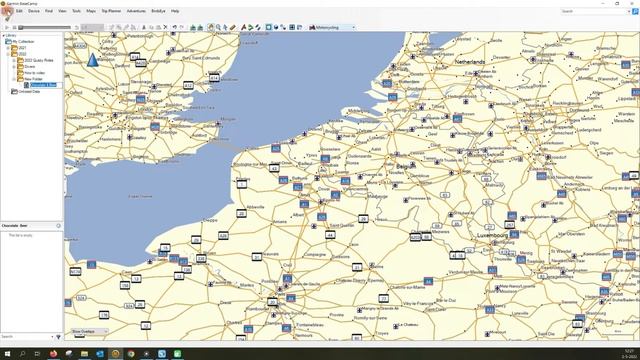Image resolution: width=640 pixels, height=360 pixels.
Task: Click the Netherlands label on the map
Action: pyautogui.click(x=470, y=62)
